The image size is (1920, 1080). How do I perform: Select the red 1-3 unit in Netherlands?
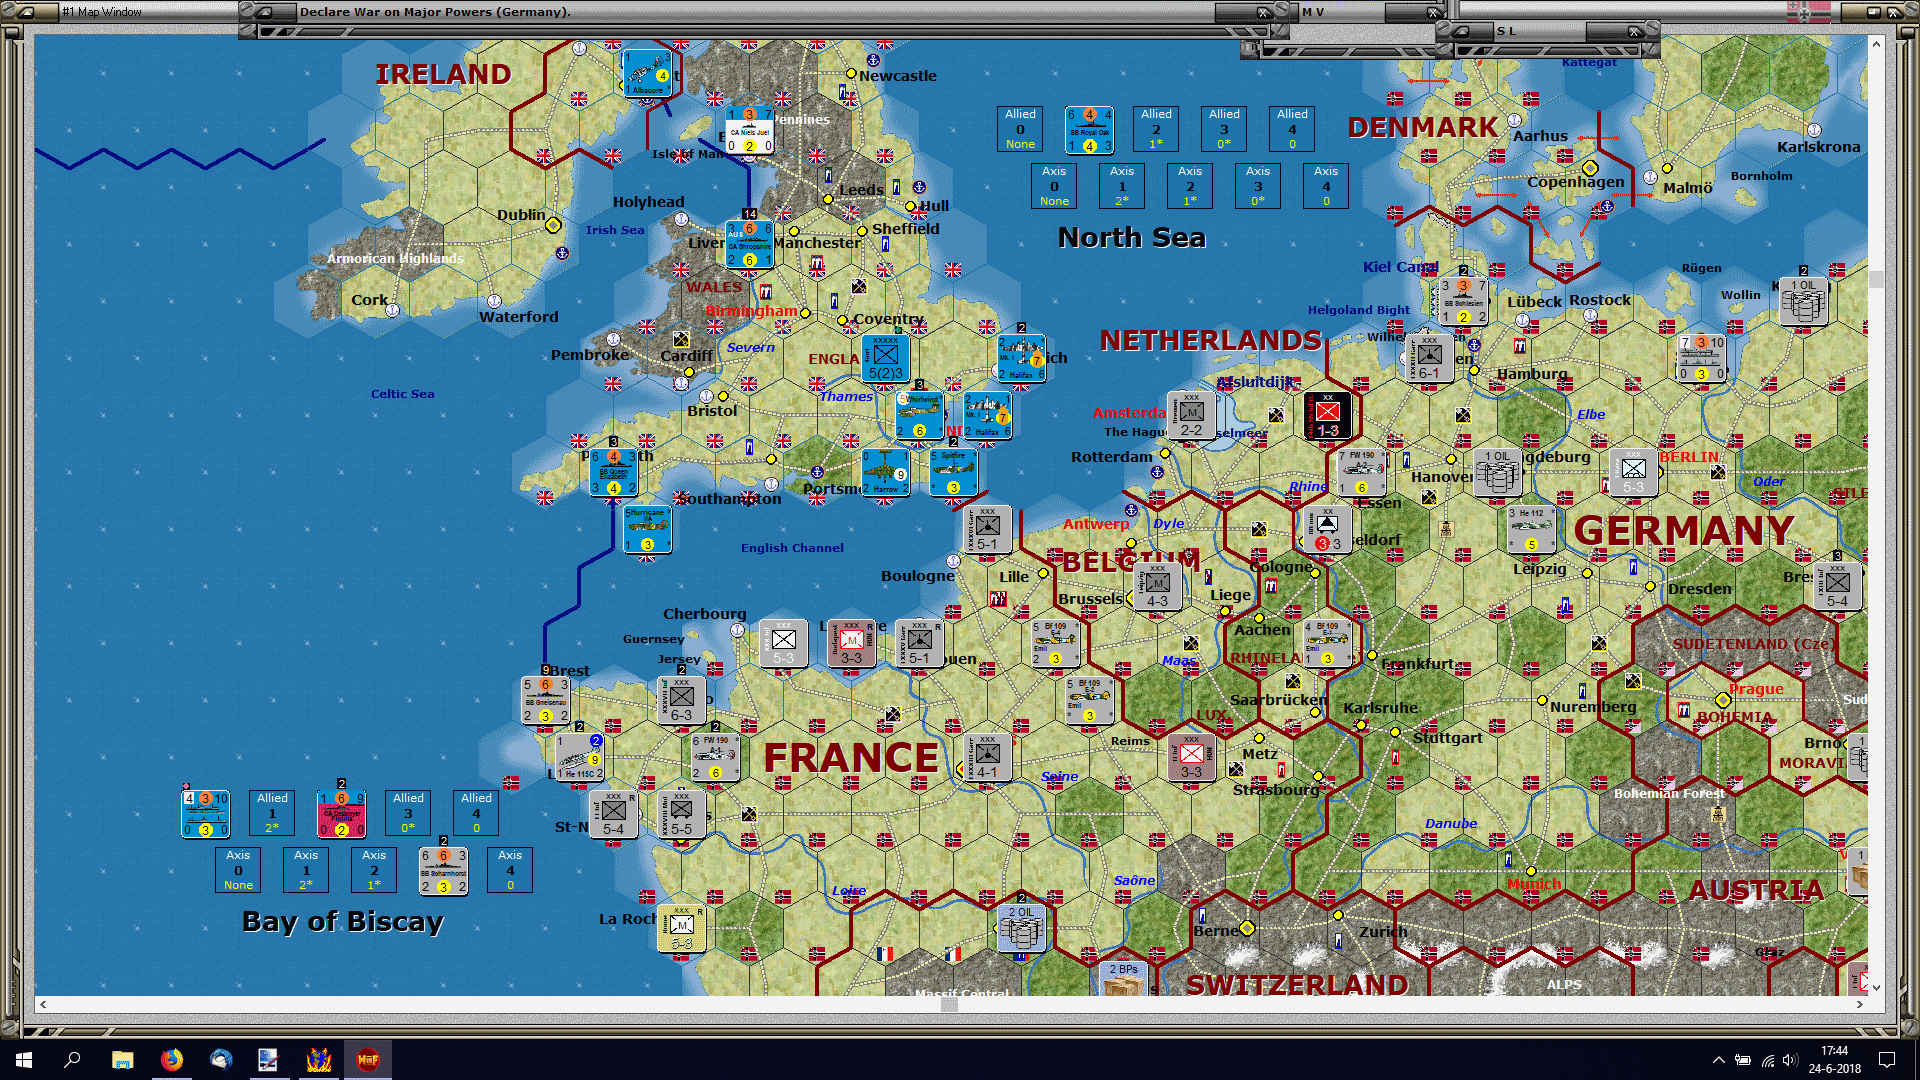[x=1327, y=415]
